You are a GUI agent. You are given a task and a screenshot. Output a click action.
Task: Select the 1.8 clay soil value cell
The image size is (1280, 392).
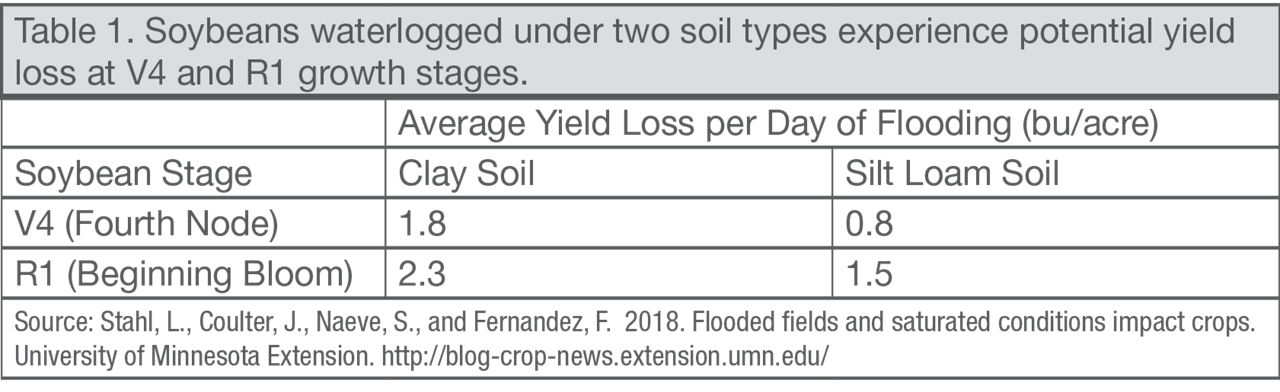[609, 222]
